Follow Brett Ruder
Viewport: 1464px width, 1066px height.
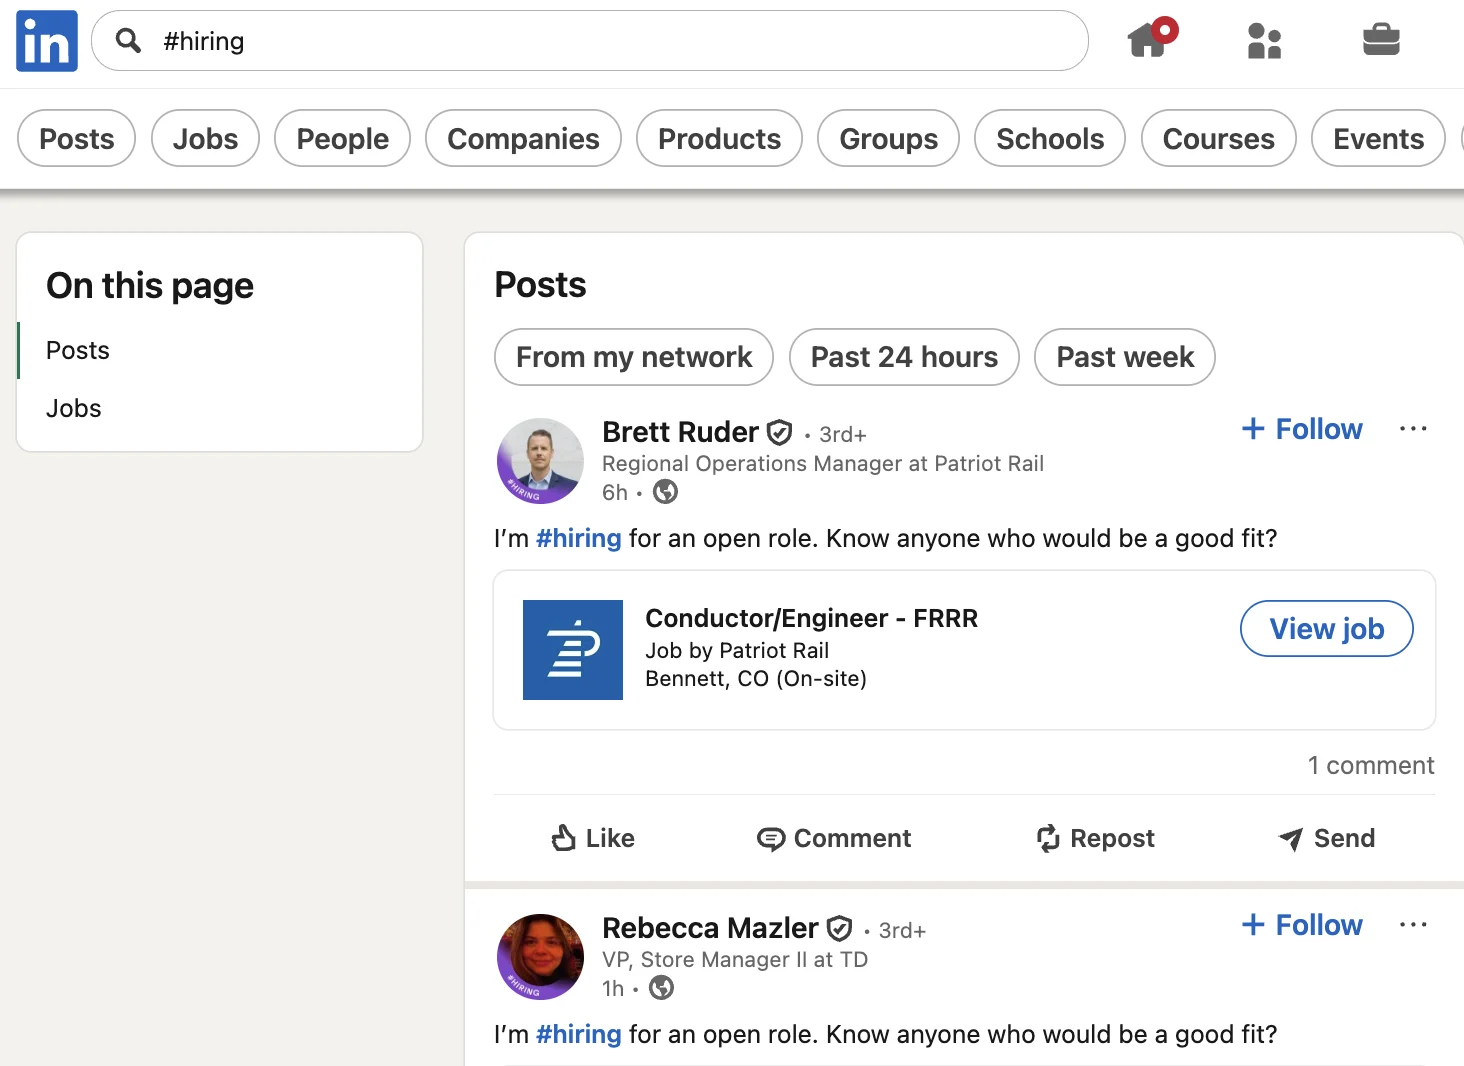1301,428
